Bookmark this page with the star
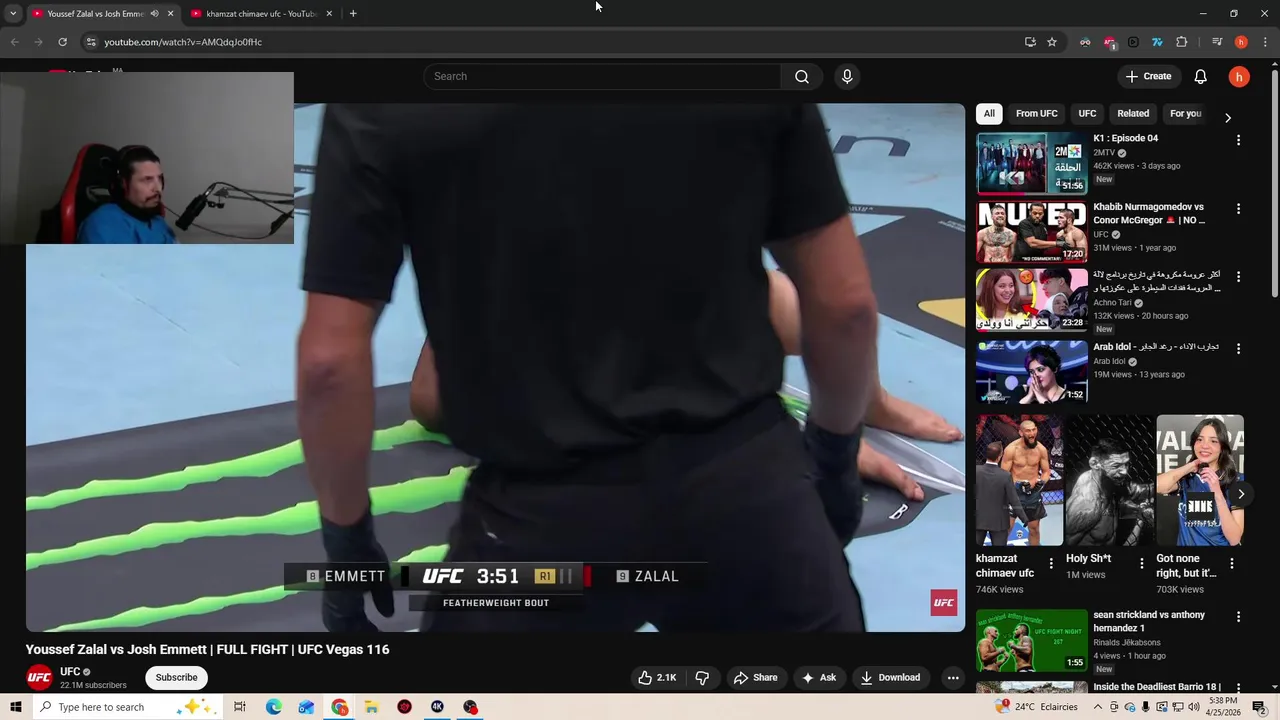 coord(1052,42)
